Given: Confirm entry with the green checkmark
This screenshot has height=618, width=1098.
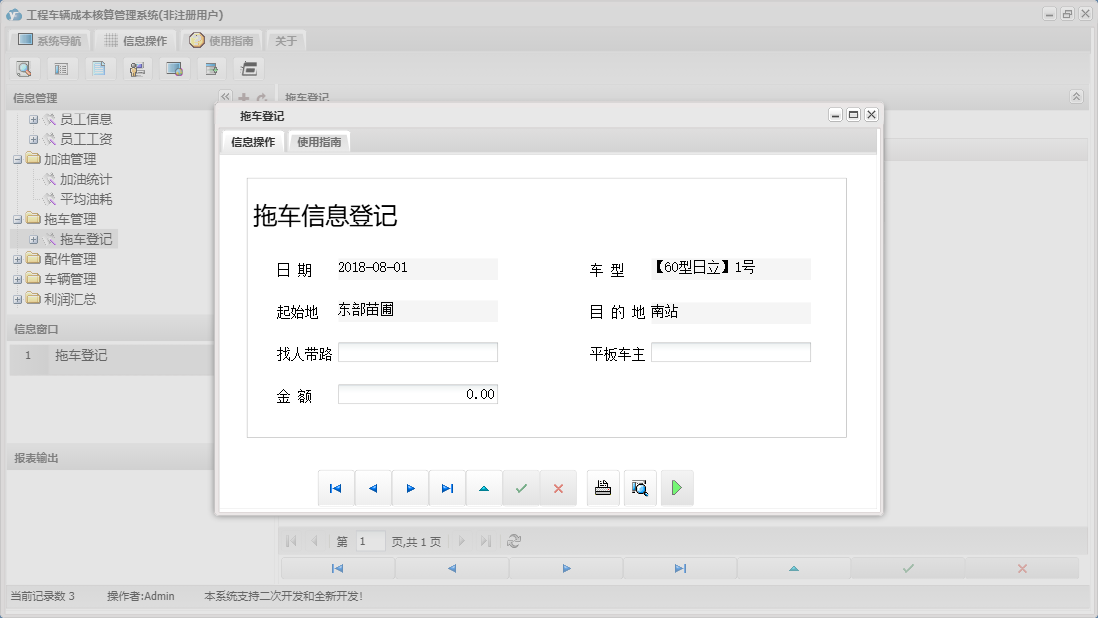Looking at the screenshot, I should click(x=521, y=487).
